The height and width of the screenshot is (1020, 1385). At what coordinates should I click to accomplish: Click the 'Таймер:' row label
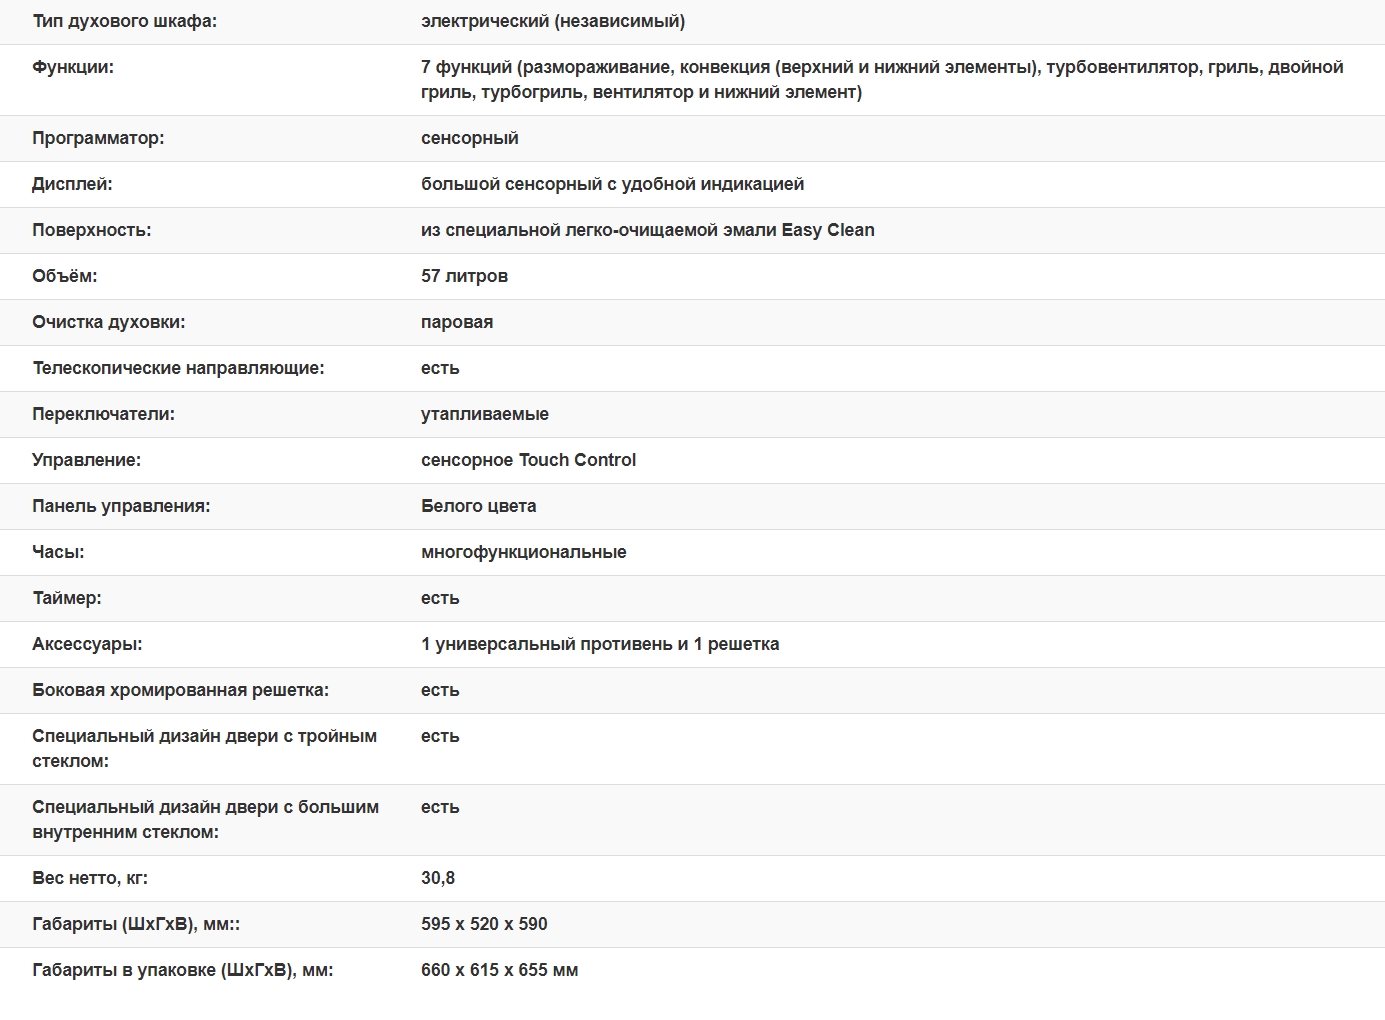66,598
